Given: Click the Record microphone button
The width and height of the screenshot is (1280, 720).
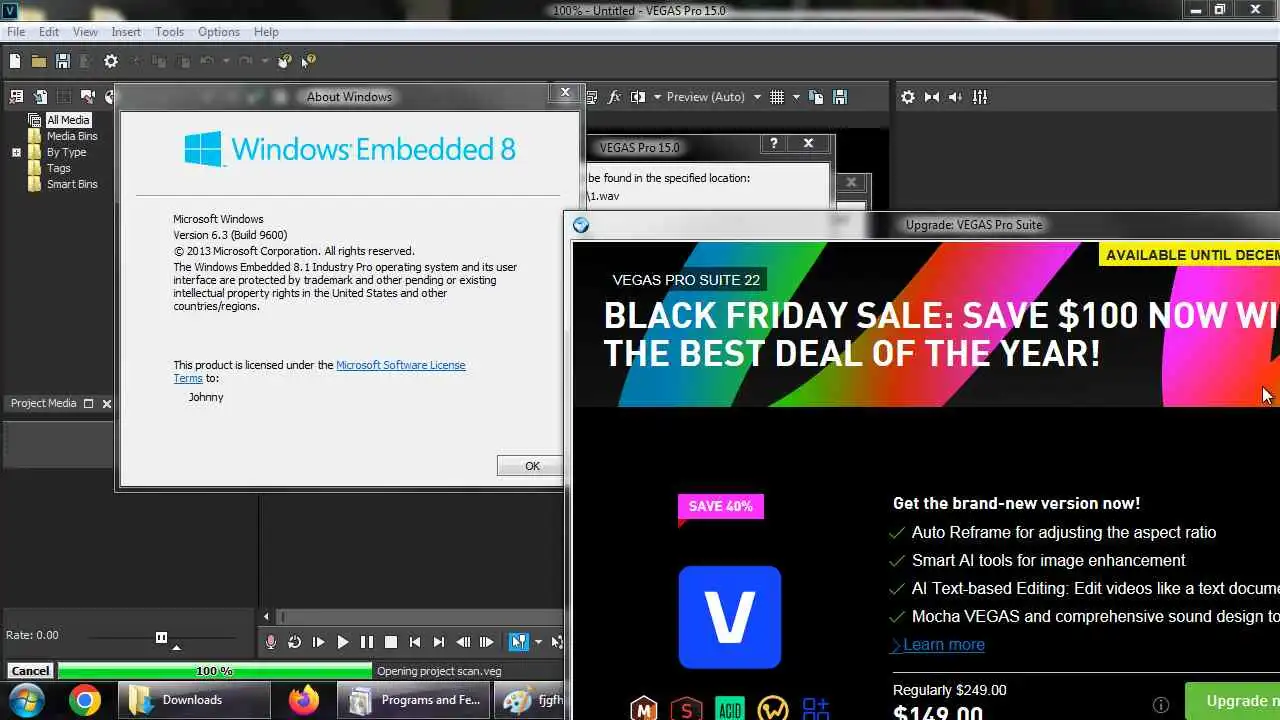Looking at the screenshot, I should click(x=270, y=642).
